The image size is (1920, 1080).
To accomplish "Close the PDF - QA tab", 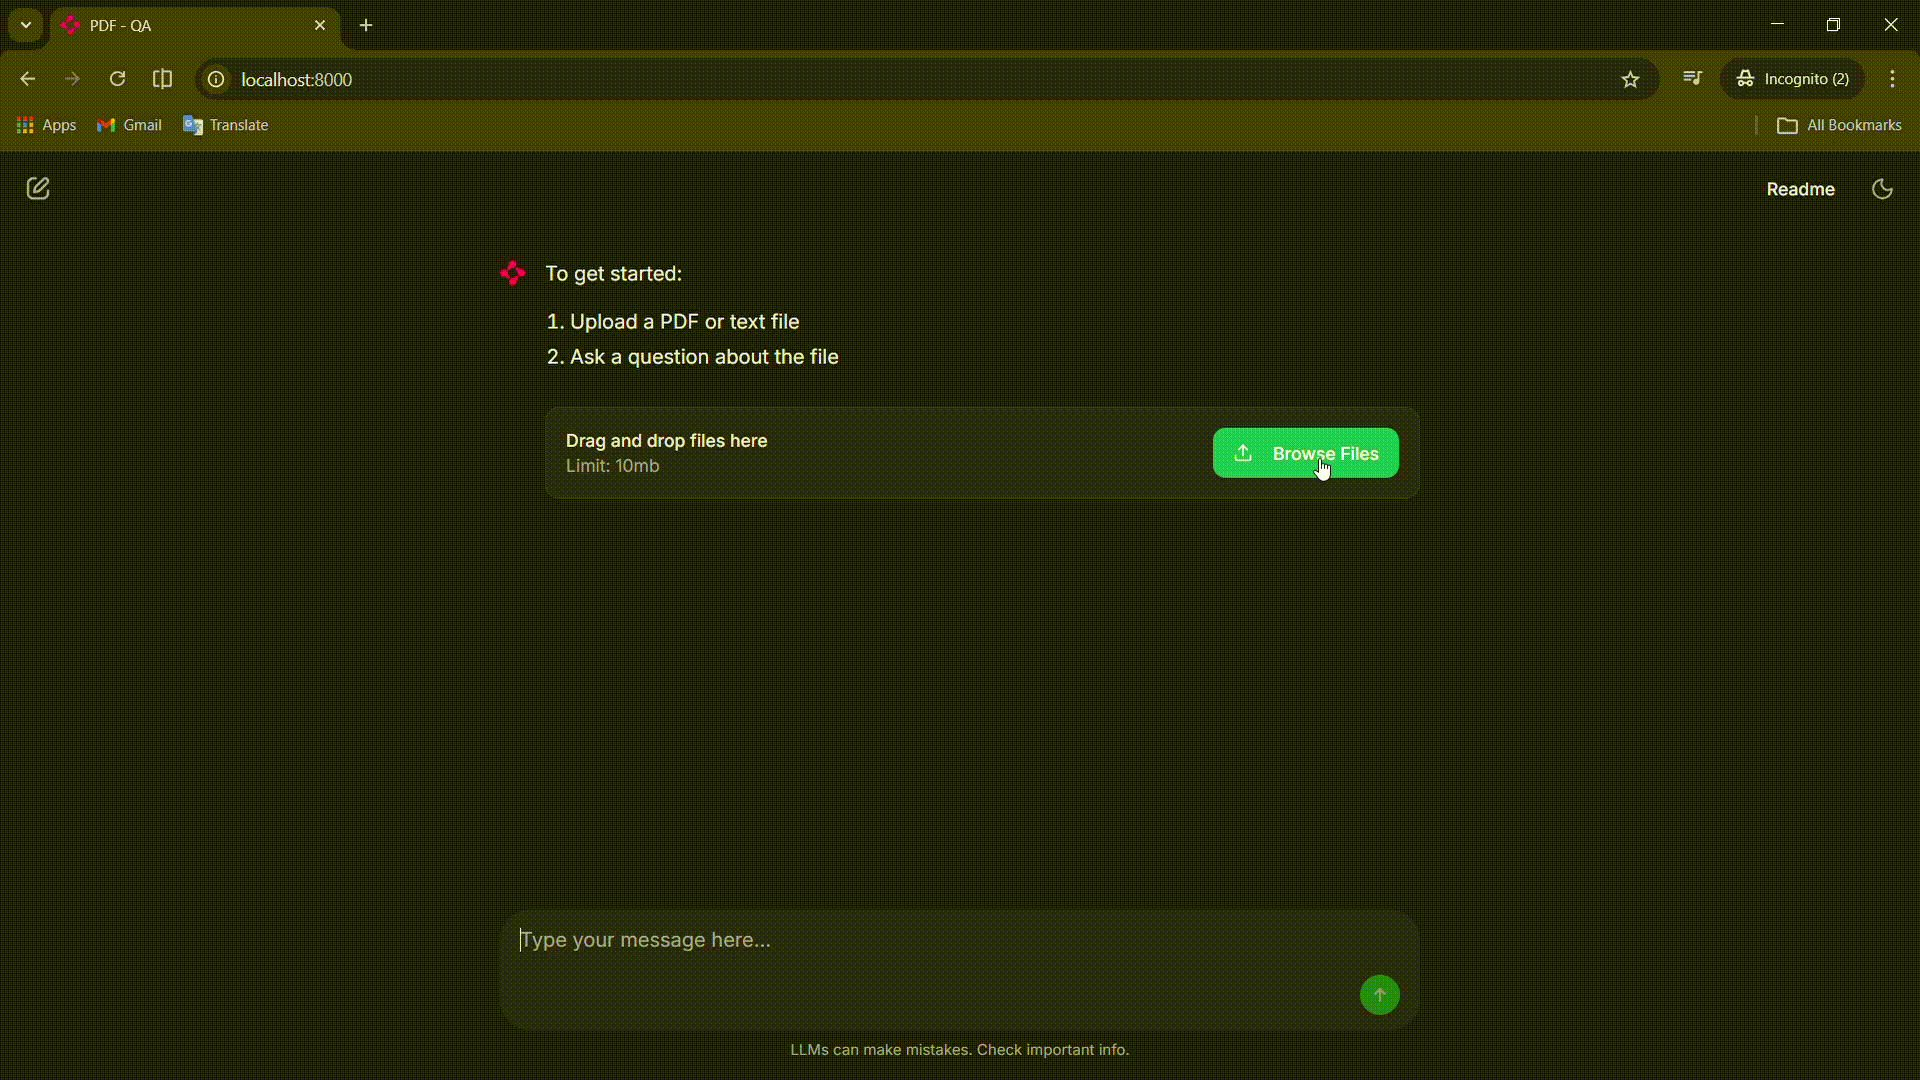I will 320,25.
